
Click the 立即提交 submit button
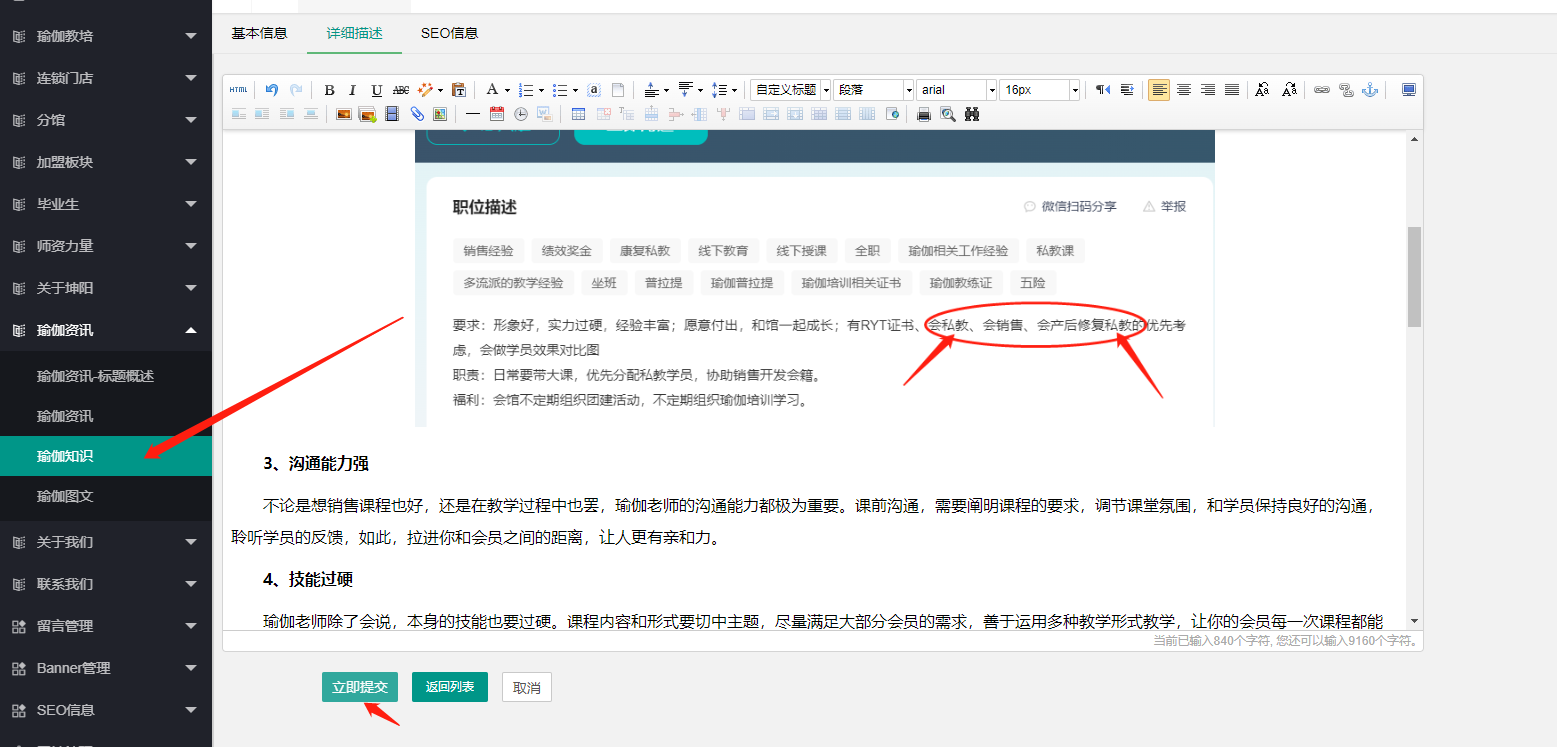[360, 688]
